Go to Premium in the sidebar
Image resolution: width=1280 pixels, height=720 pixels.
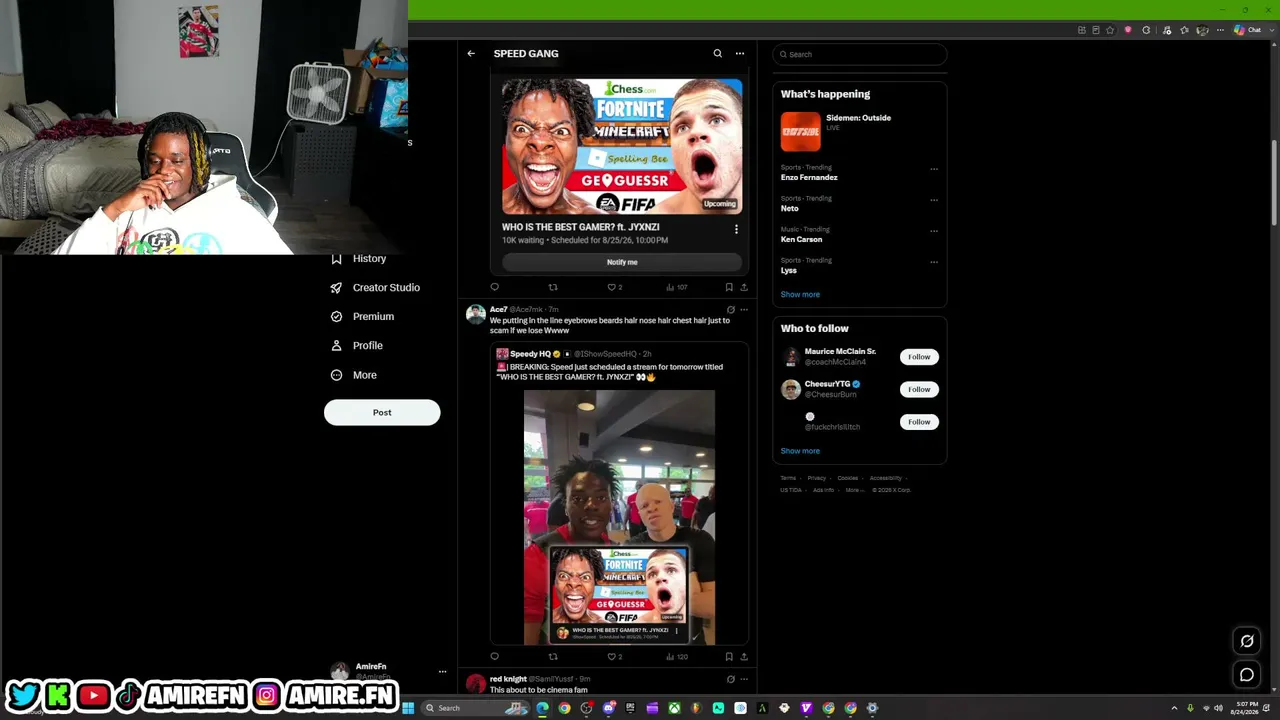[x=362, y=316]
